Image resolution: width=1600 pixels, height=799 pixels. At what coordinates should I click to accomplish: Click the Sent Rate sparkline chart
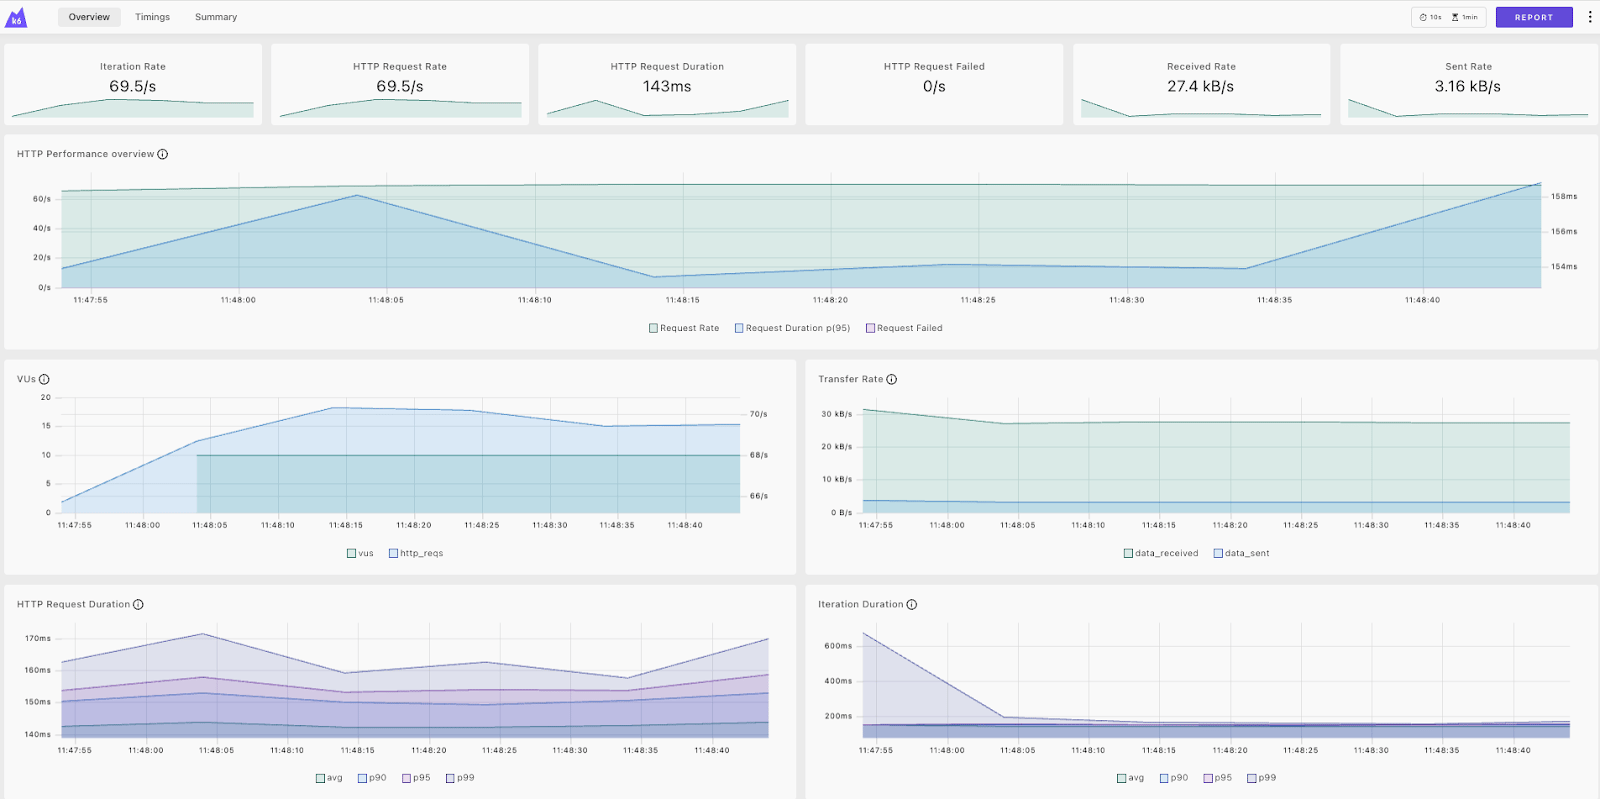1468,108
